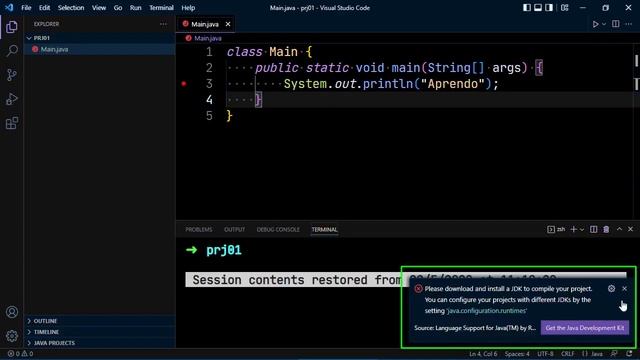
Task: Click the VS Code logo icon
Action: (9, 8)
